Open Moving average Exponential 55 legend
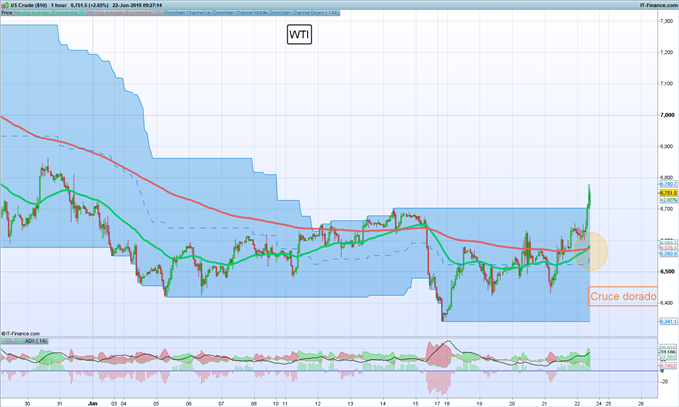The image size is (679, 407). (50, 13)
